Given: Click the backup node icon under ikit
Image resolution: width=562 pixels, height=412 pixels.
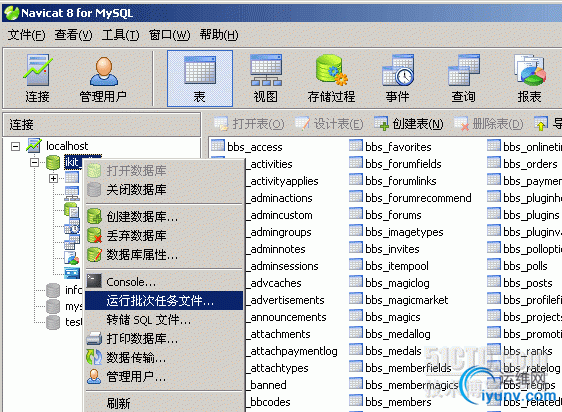Looking at the screenshot, I should [72, 273].
